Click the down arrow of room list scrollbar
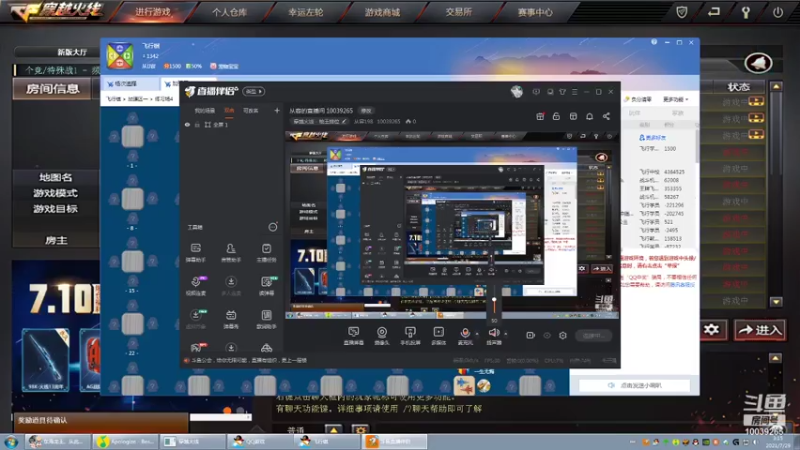Image resolution: width=800 pixels, height=450 pixels. pyautogui.click(x=776, y=302)
